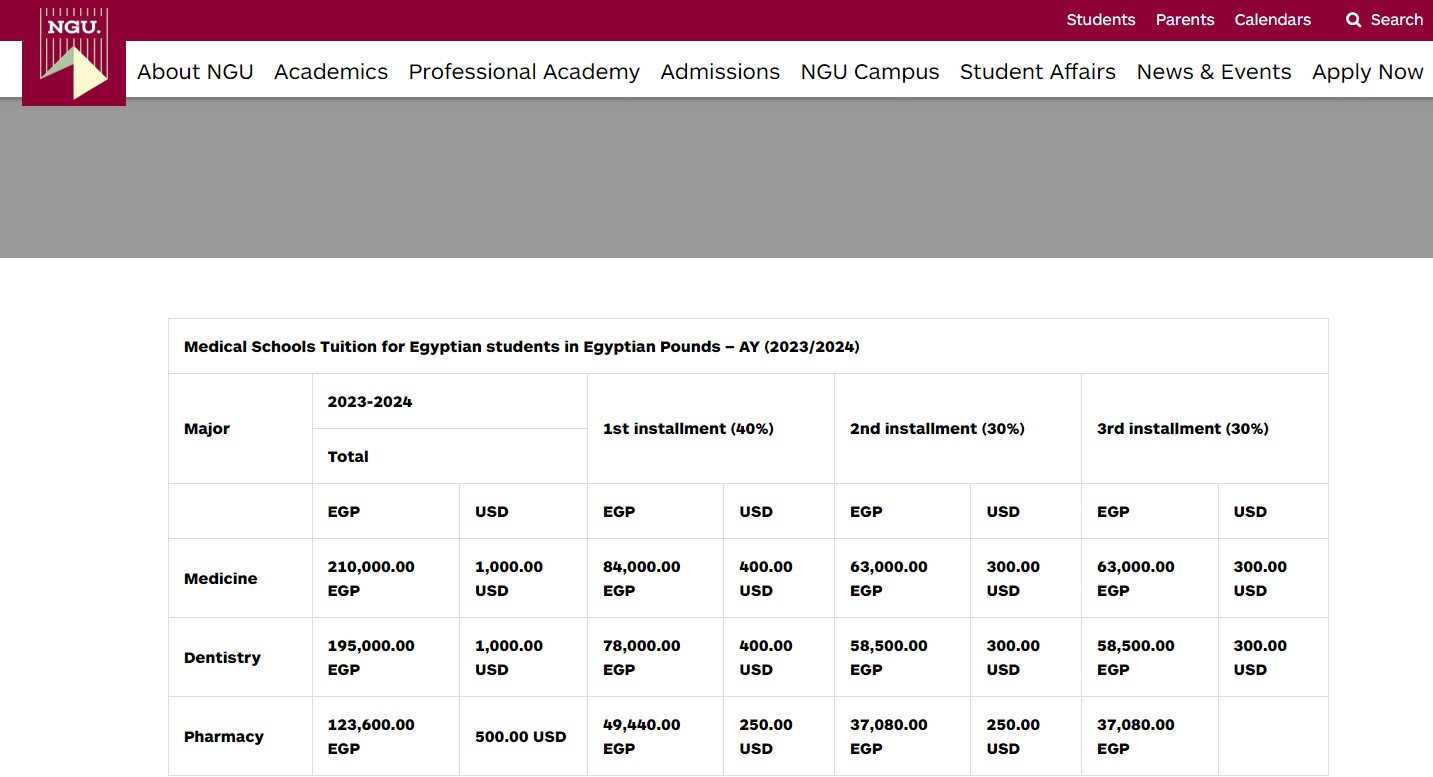Open the NGU Campus menu
This screenshot has height=777, width=1433.
click(870, 72)
